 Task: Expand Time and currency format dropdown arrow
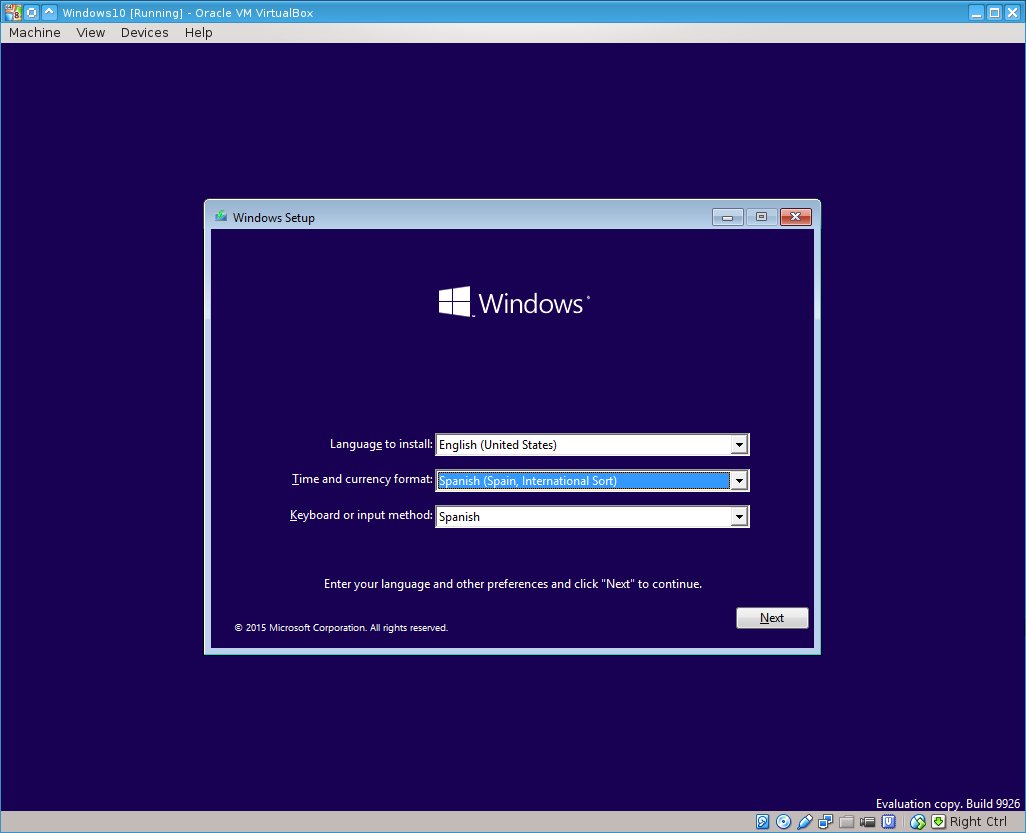(x=739, y=481)
